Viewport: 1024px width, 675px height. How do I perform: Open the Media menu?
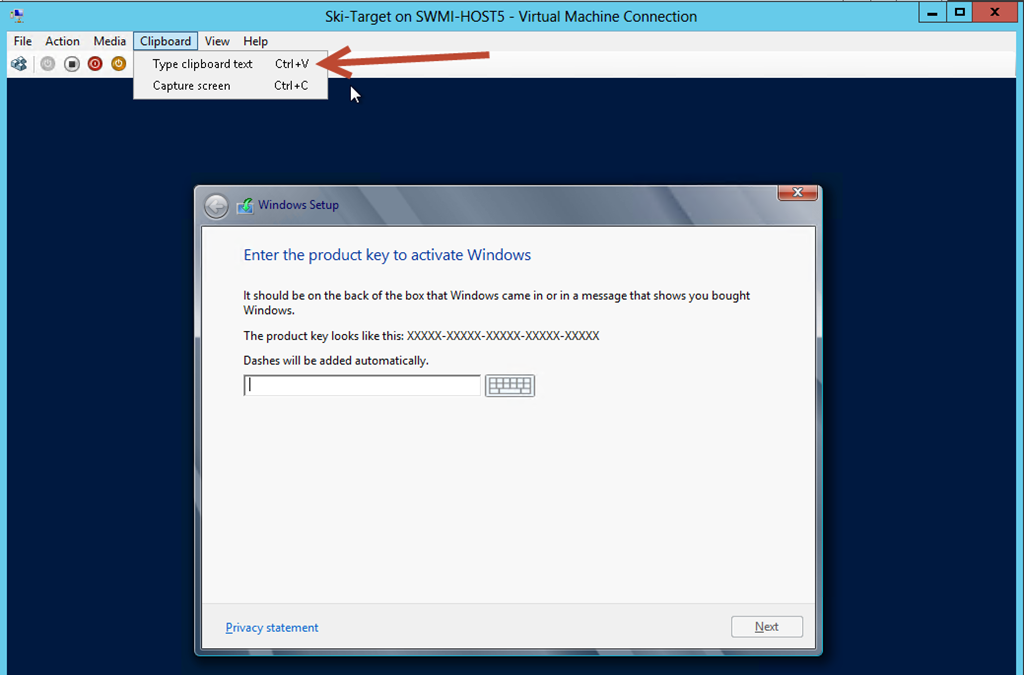(x=110, y=41)
